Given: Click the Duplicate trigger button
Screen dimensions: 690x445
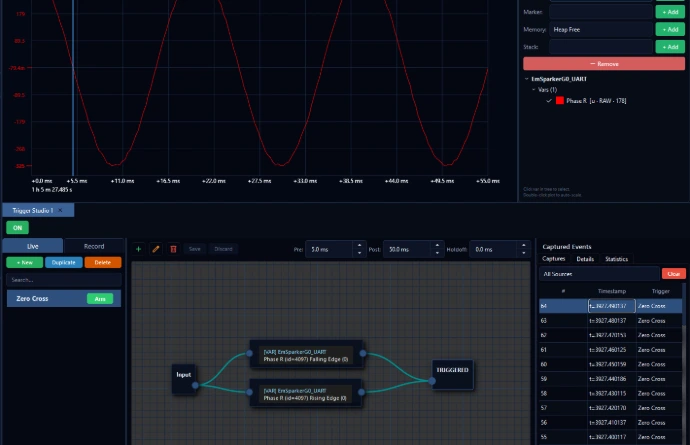Looking at the screenshot, I should (x=64, y=262).
